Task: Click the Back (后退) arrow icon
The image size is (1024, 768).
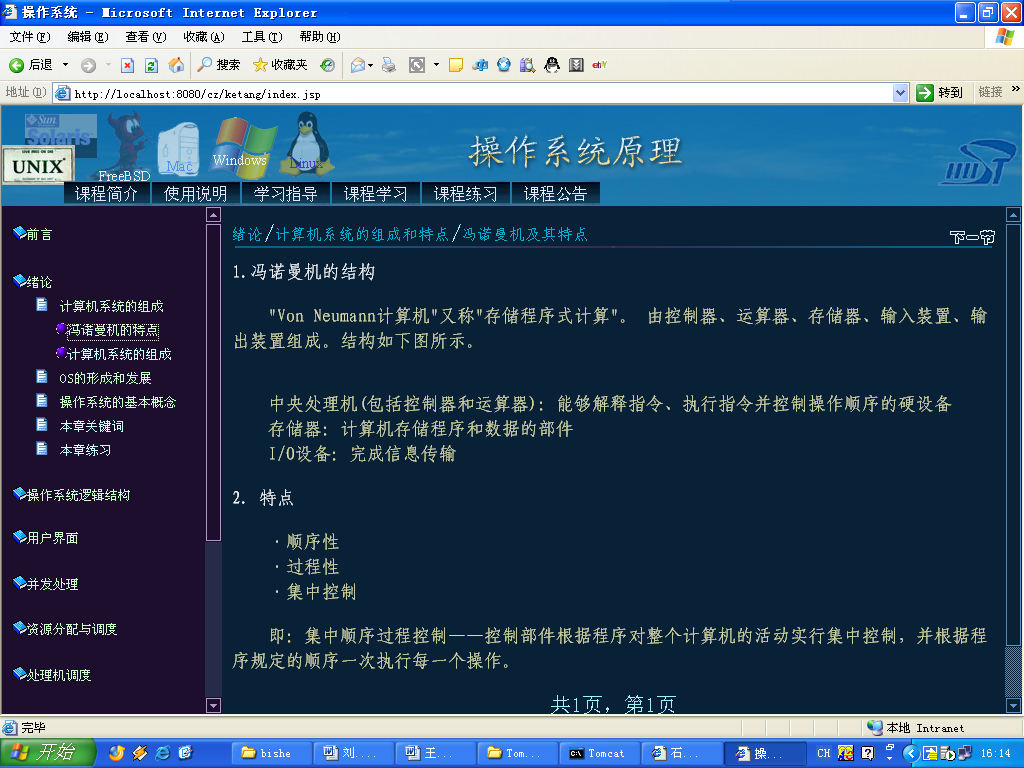Action: [16, 65]
